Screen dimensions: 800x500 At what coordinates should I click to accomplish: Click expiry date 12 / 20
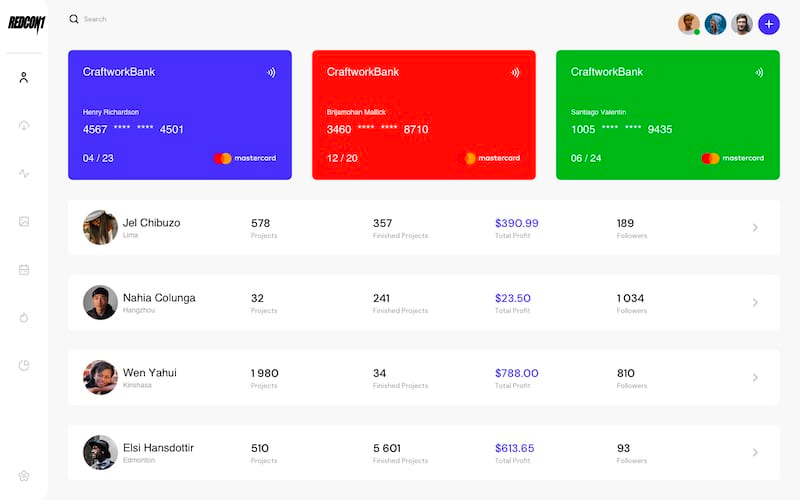click(342, 158)
